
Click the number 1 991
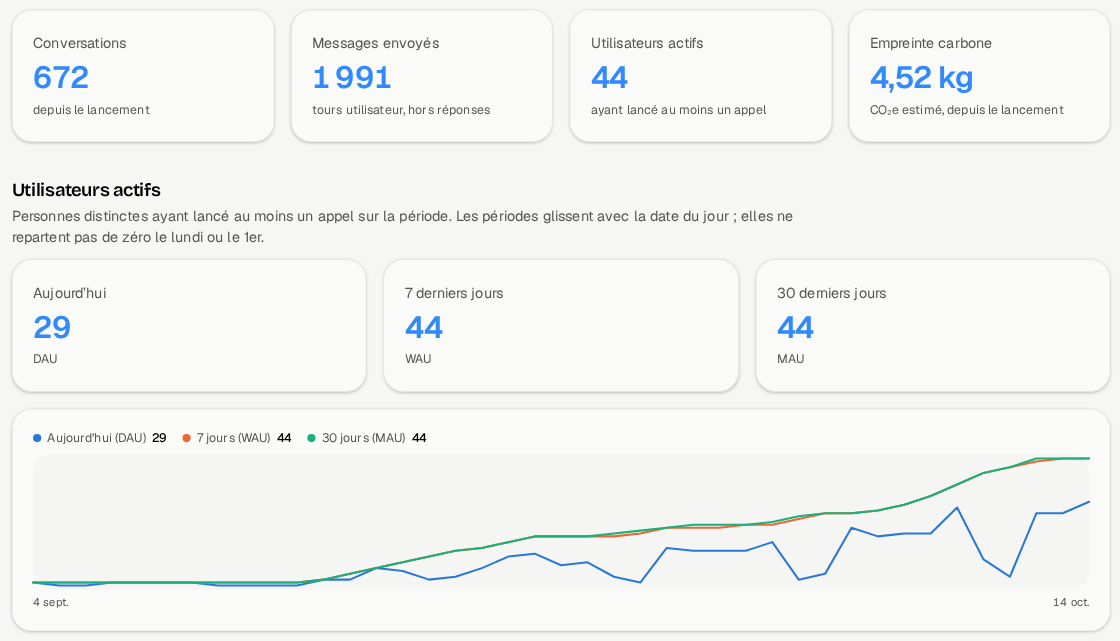coord(352,77)
